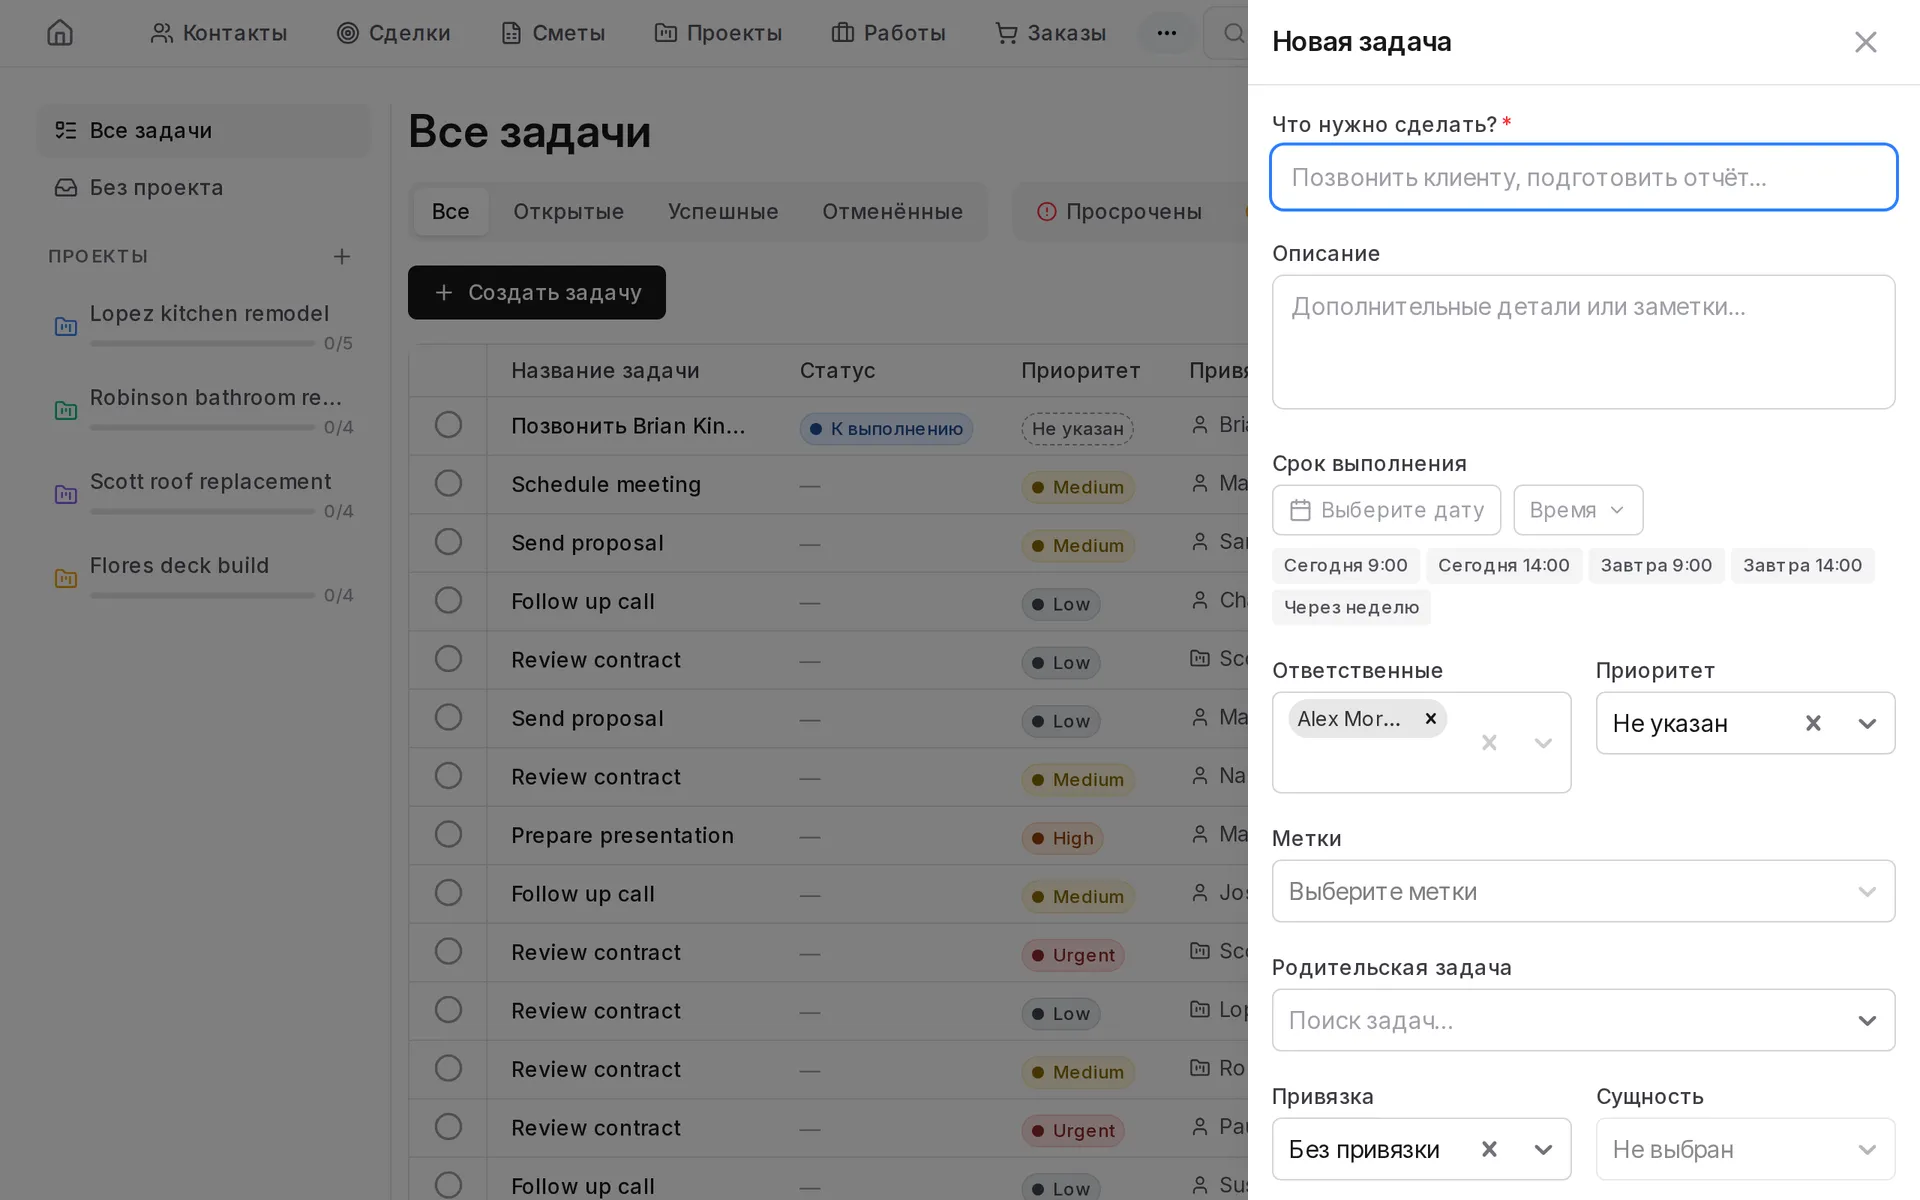Expand the Приоритет dropdown arrow
The height and width of the screenshot is (1200, 1920).
[x=1867, y=723]
